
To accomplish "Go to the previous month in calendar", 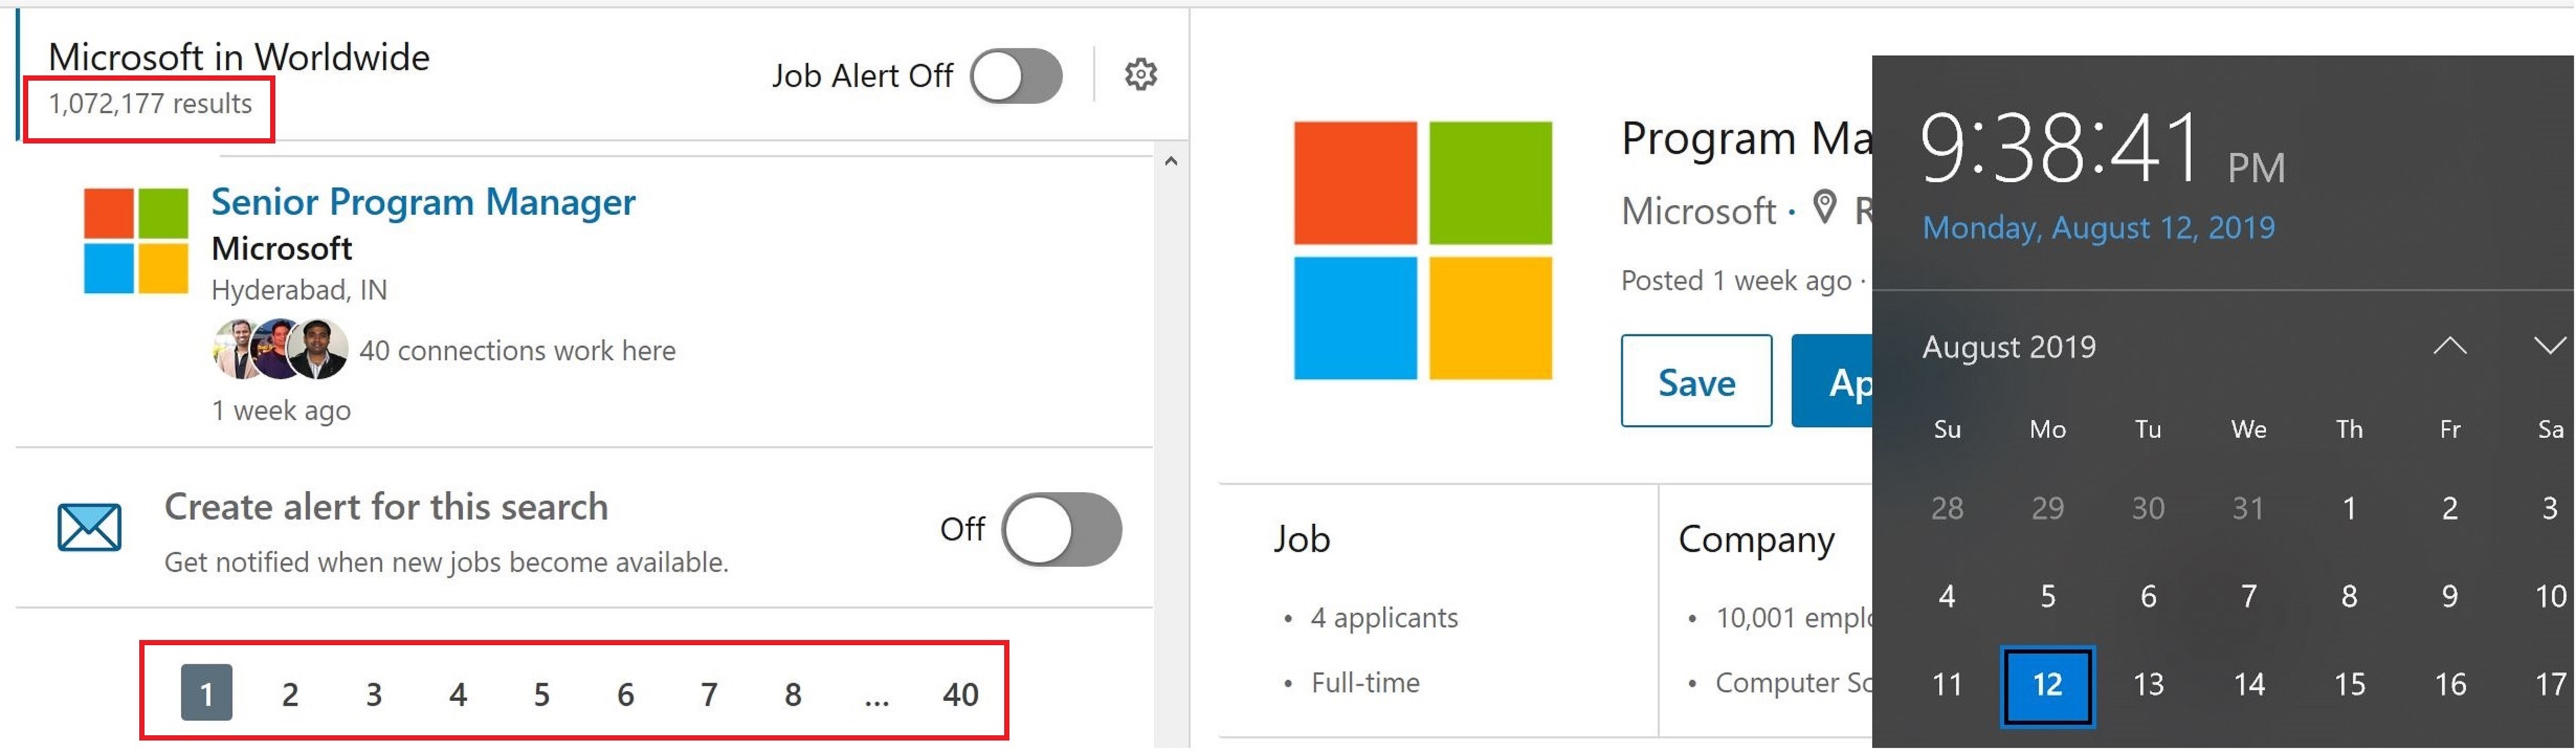I will (2449, 347).
